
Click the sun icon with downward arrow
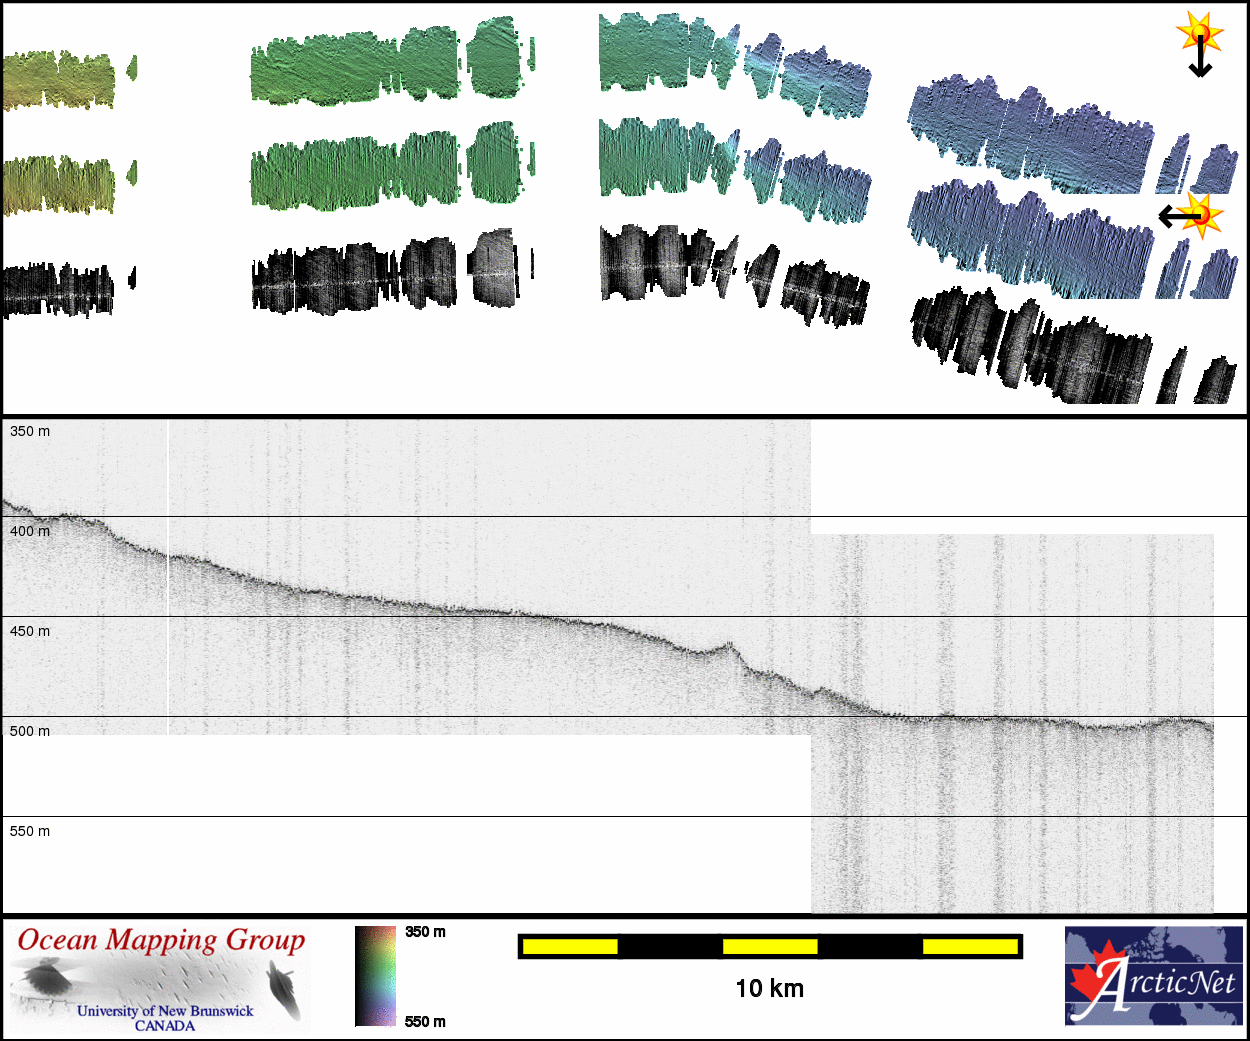pyautogui.click(x=1199, y=36)
